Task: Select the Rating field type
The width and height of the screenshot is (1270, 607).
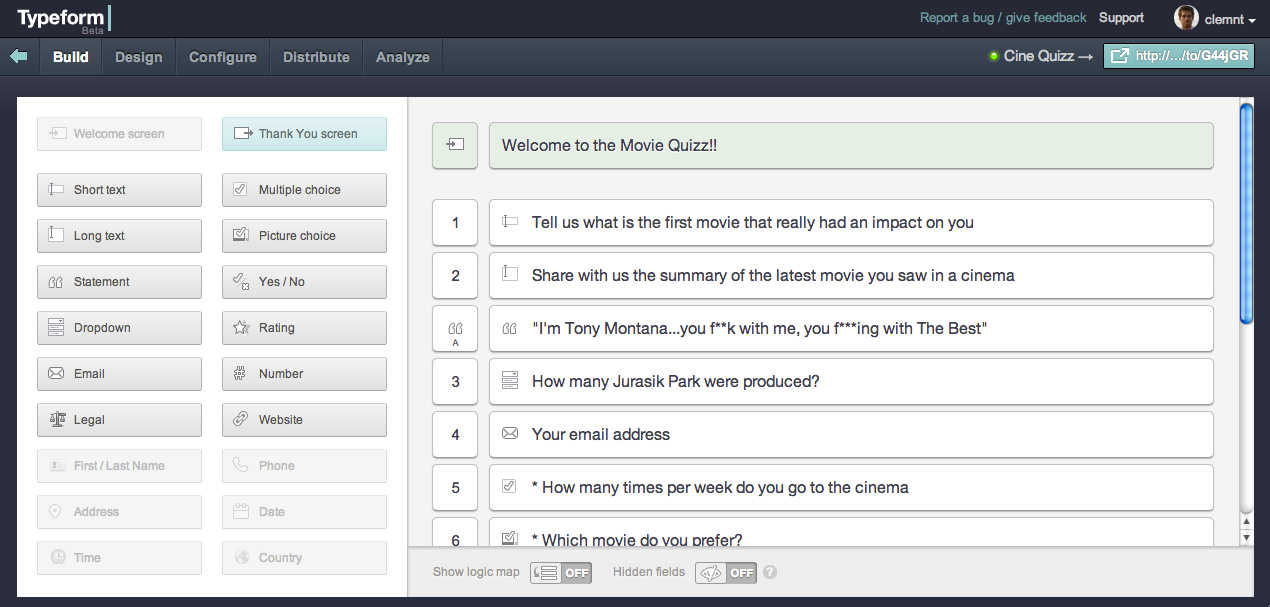Action: tap(304, 327)
